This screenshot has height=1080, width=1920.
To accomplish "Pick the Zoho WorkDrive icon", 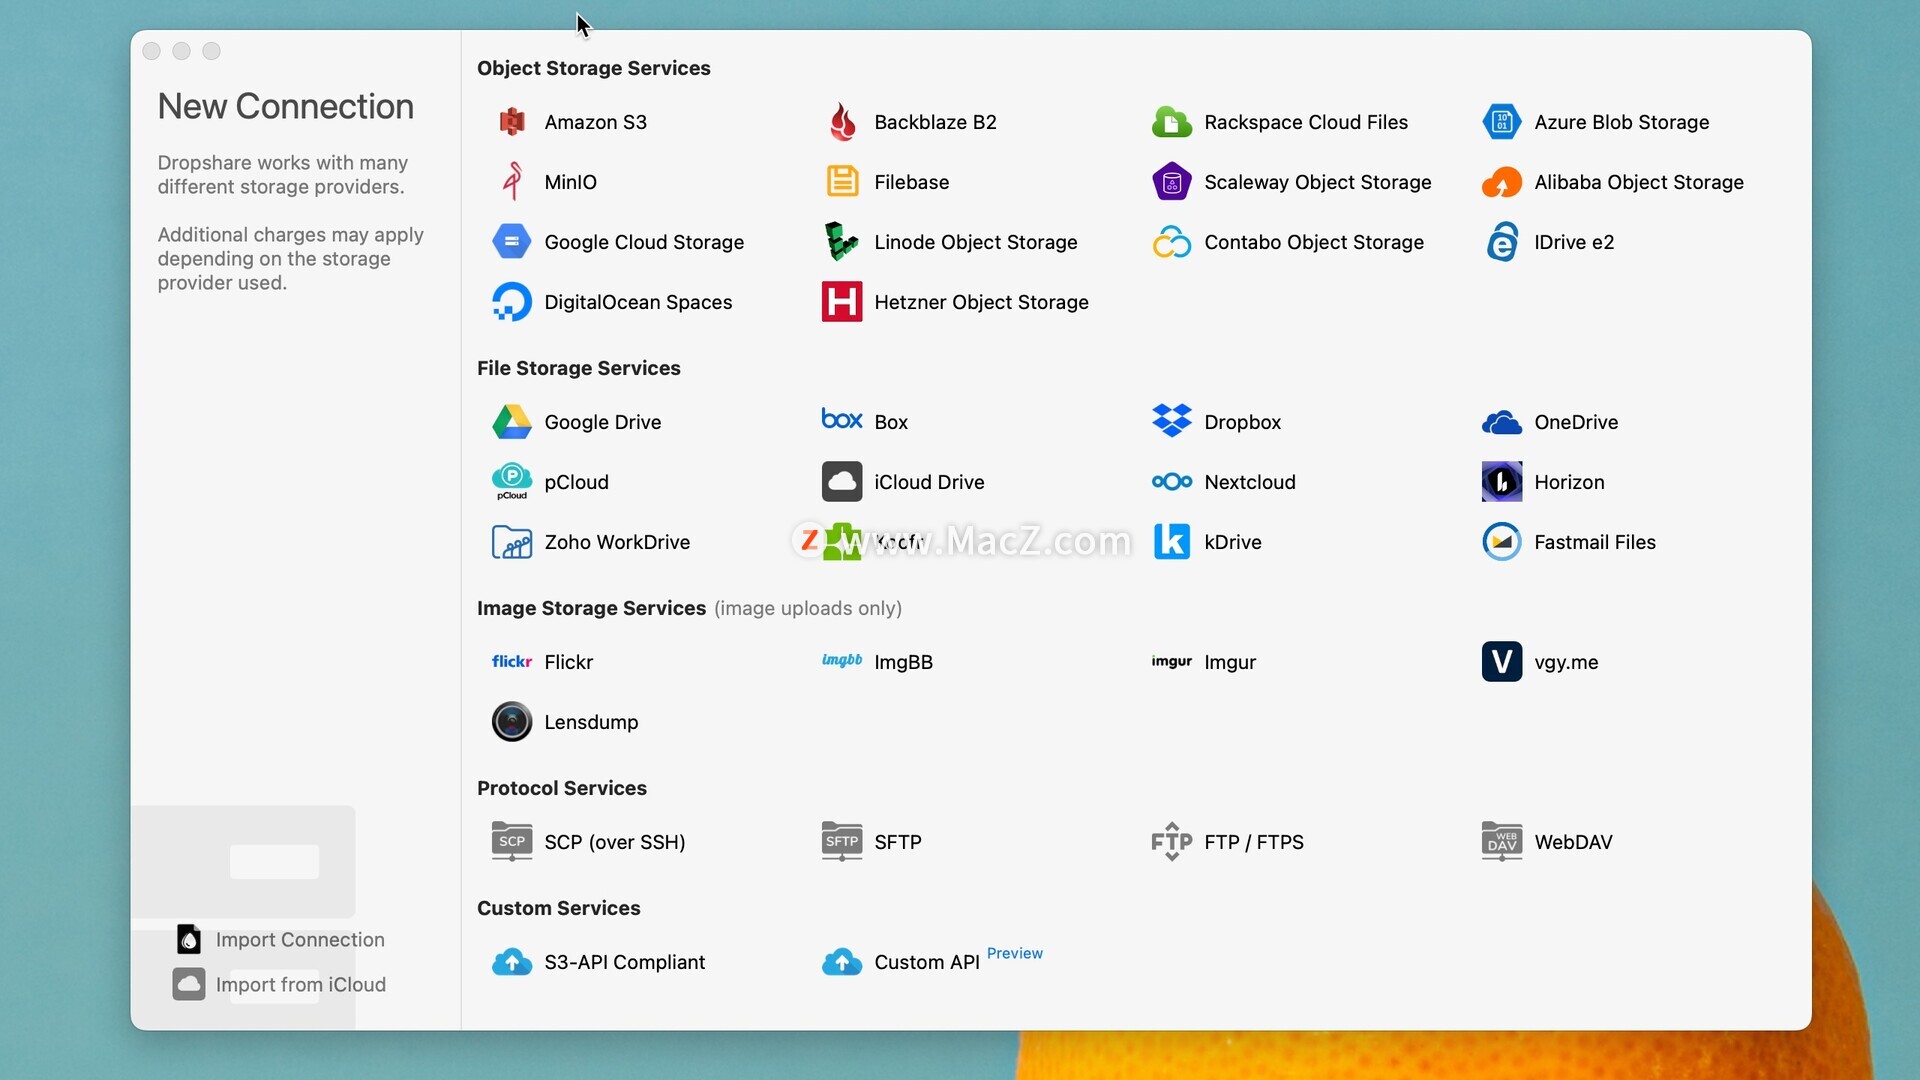I will pyautogui.click(x=512, y=542).
